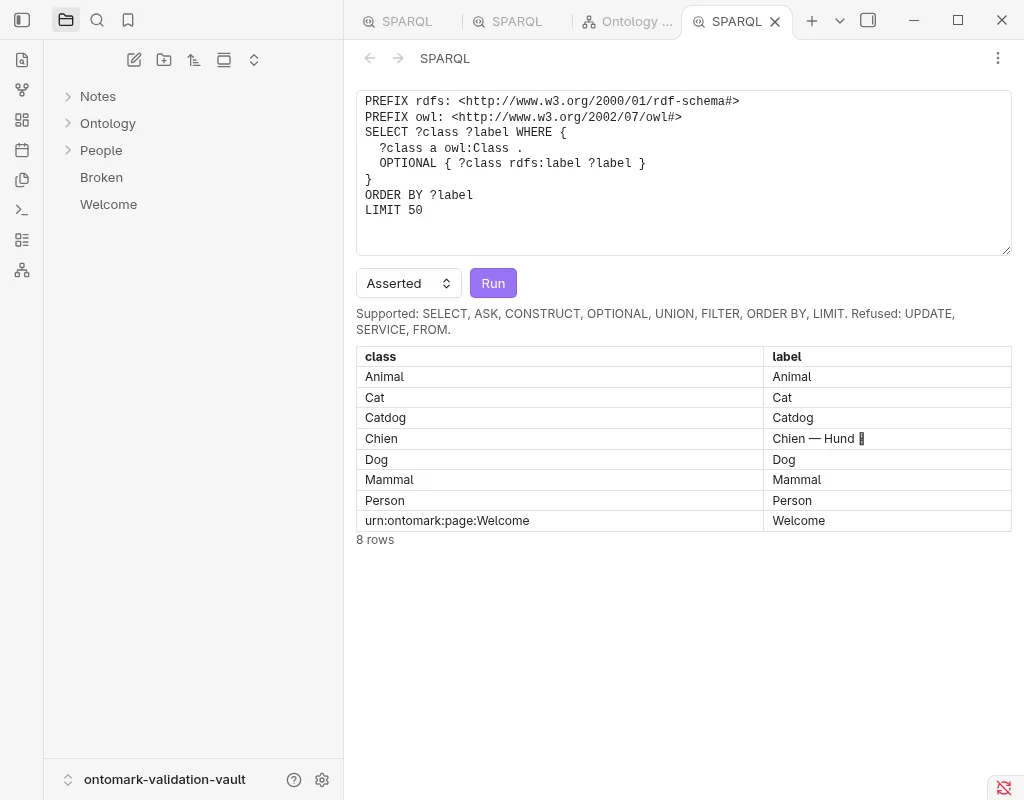The image size is (1024, 800).
Task: Create a new note
Action: pos(134,60)
